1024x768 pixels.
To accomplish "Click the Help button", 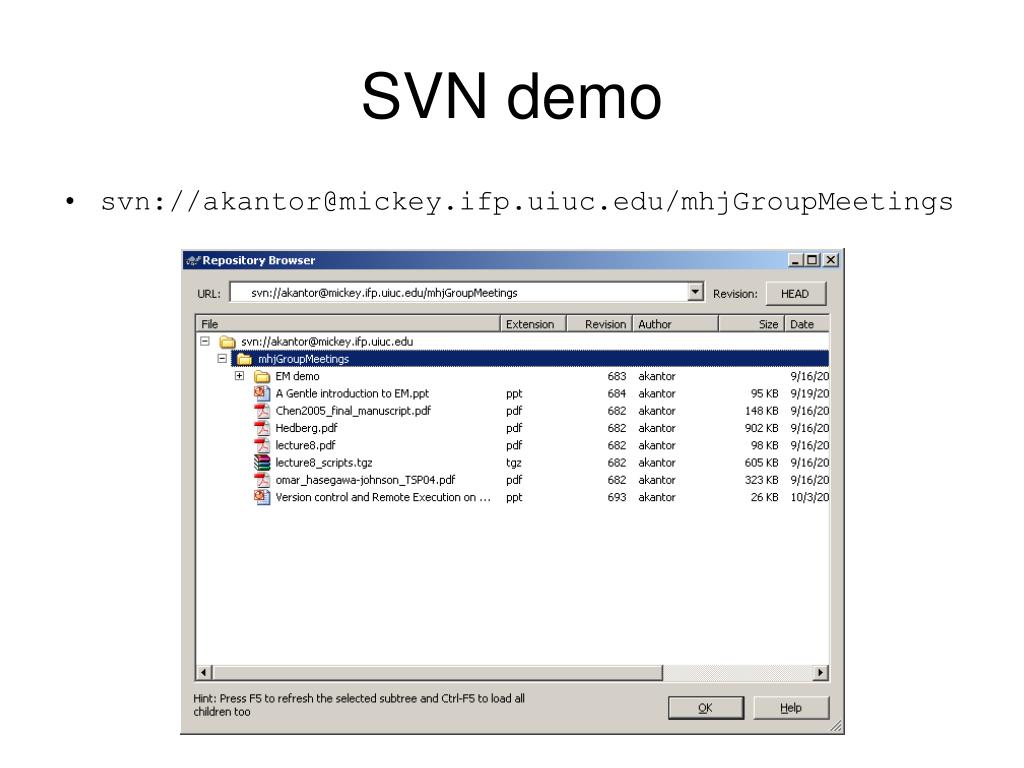I will pos(791,708).
